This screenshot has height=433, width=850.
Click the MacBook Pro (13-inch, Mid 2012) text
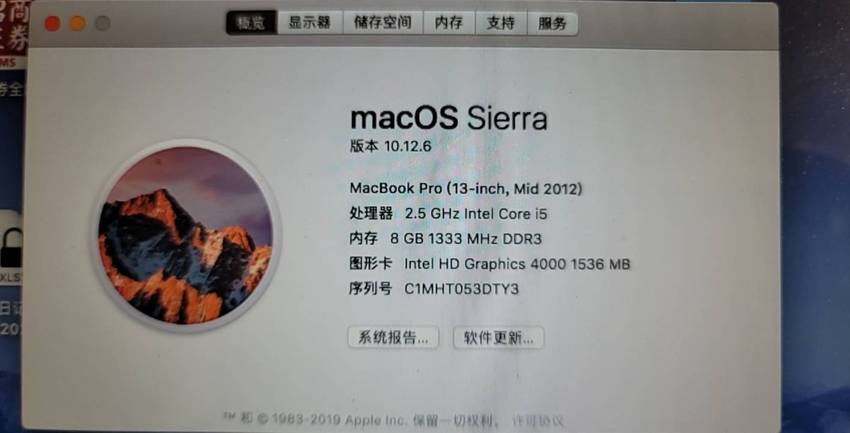coord(466,189)
